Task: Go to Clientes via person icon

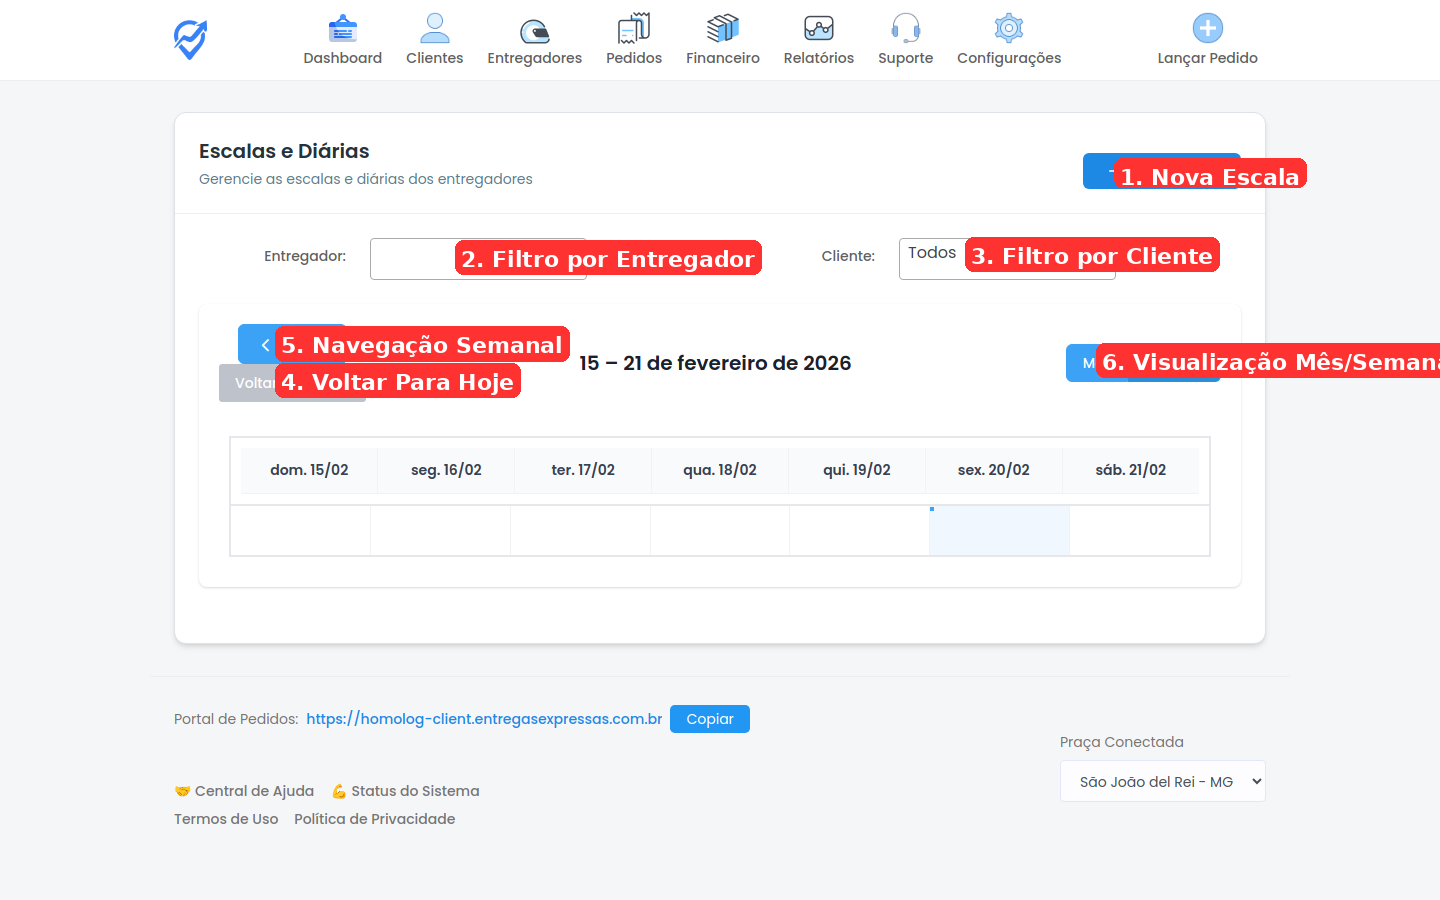Action: coord(434,29)
